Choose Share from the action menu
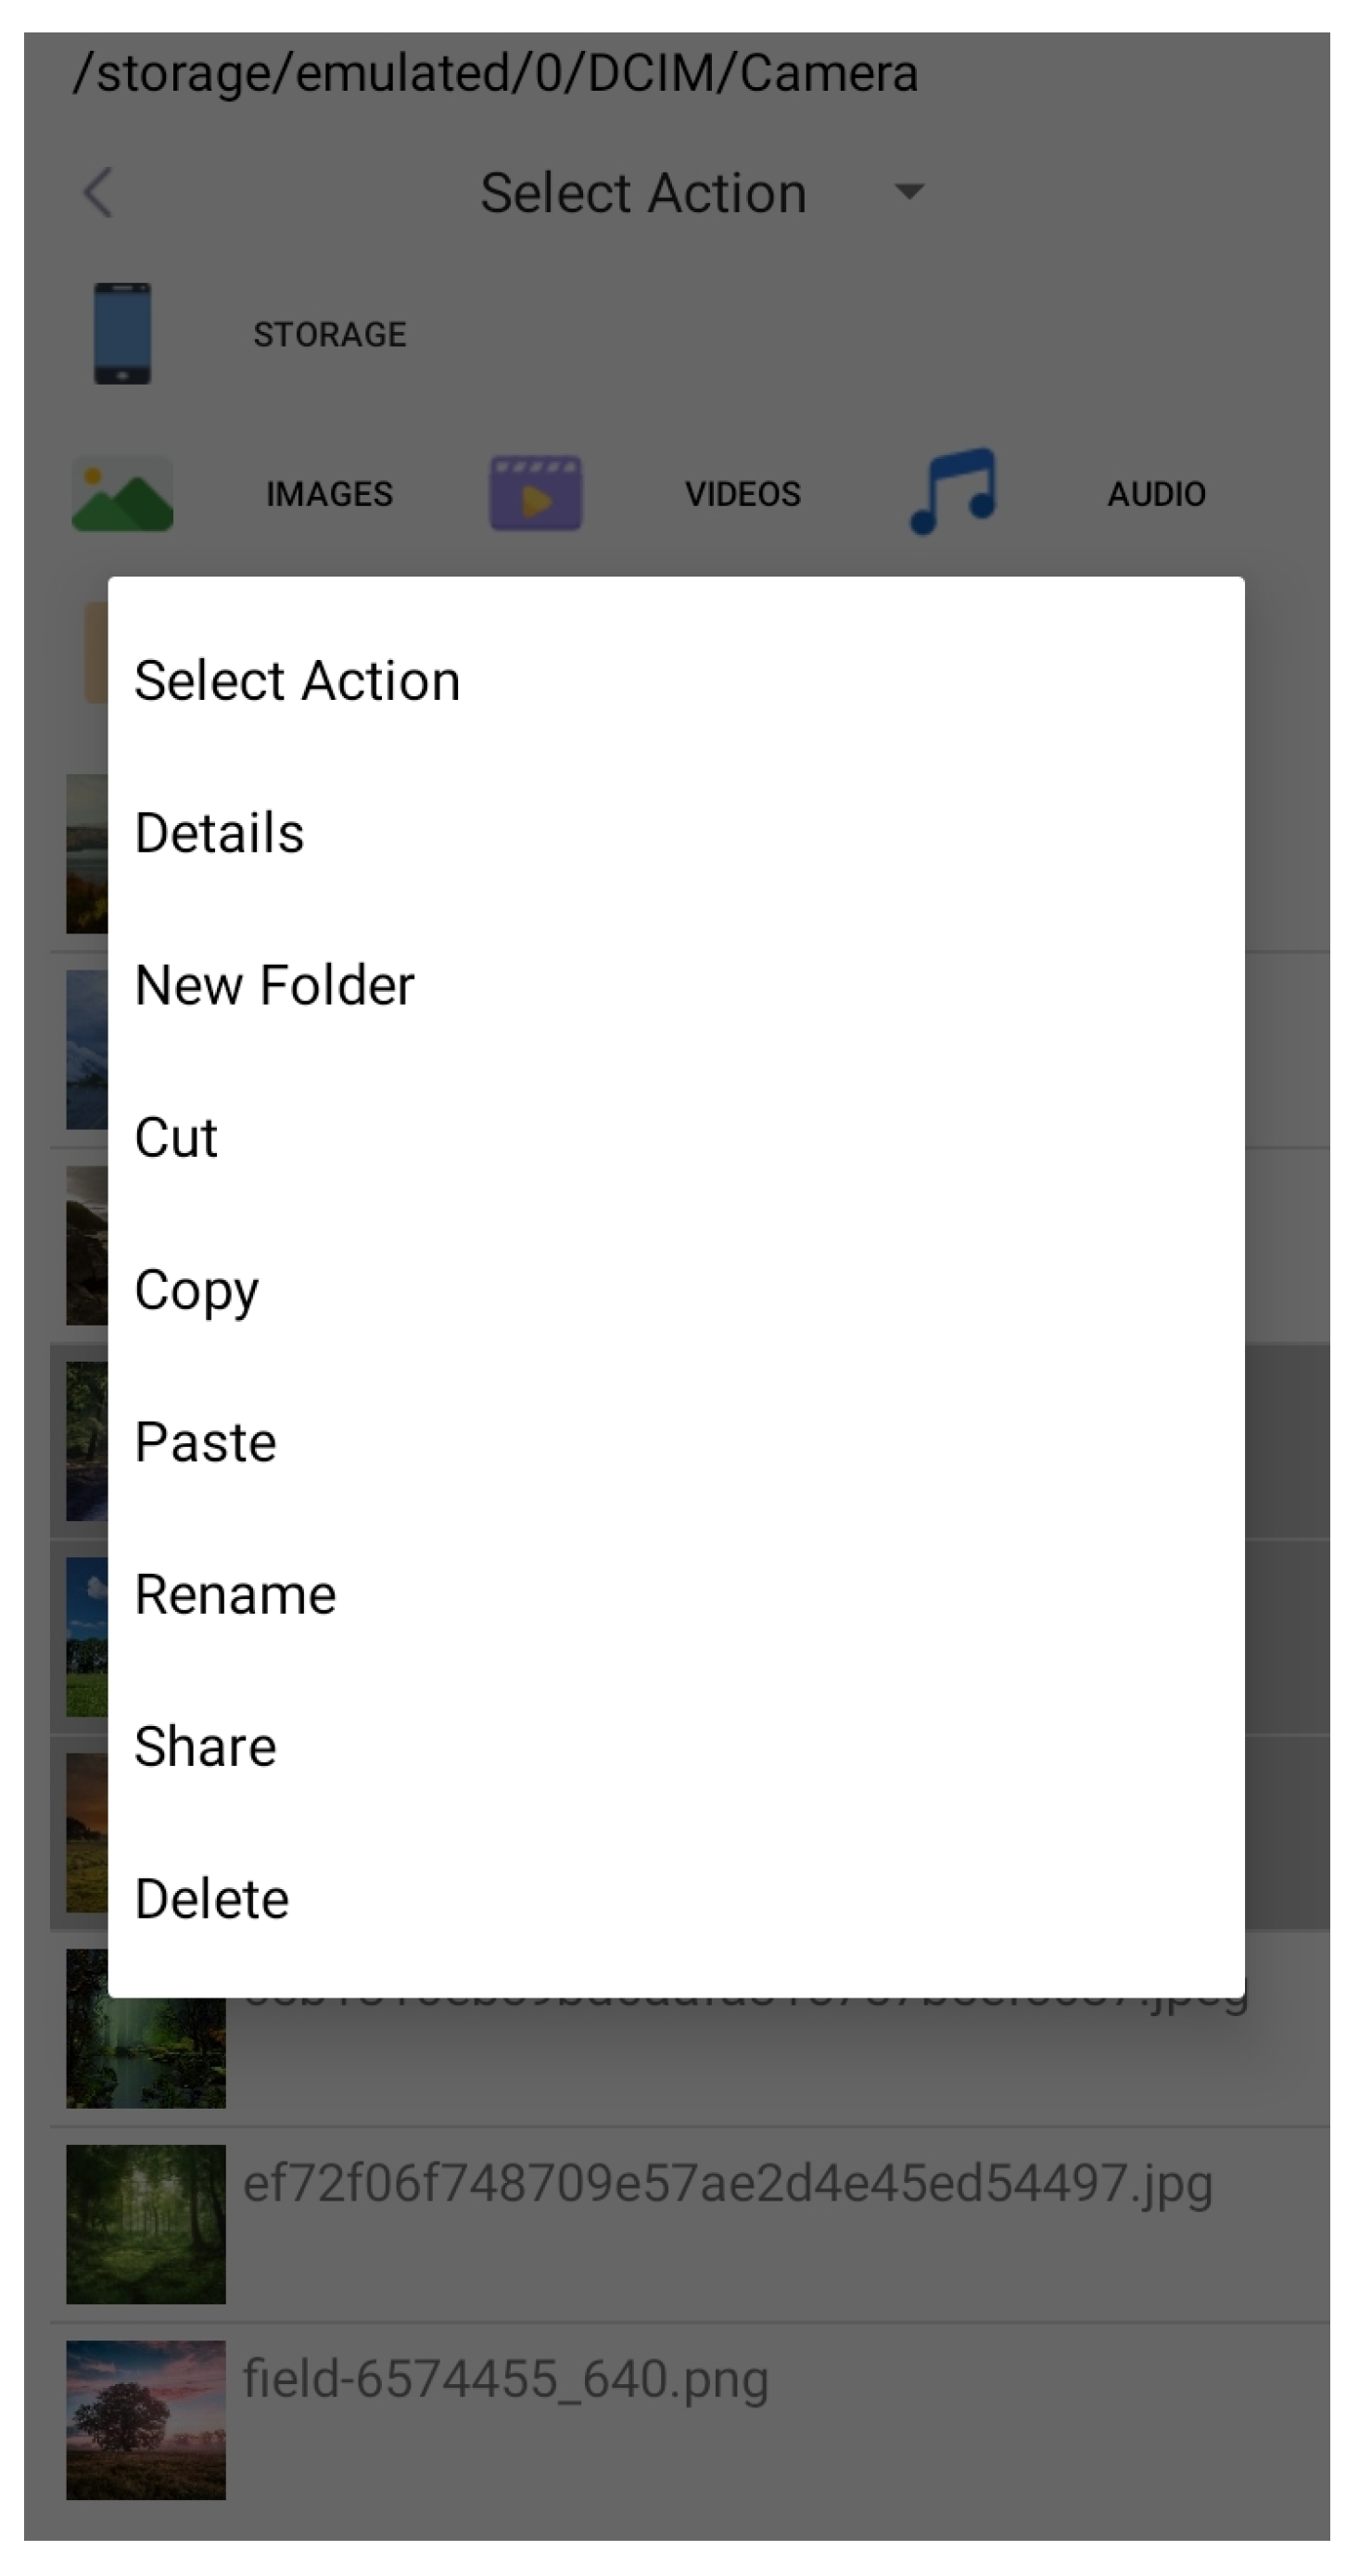The image size is (1359, 2576). pyautogui.click(x=676, y=1747)
